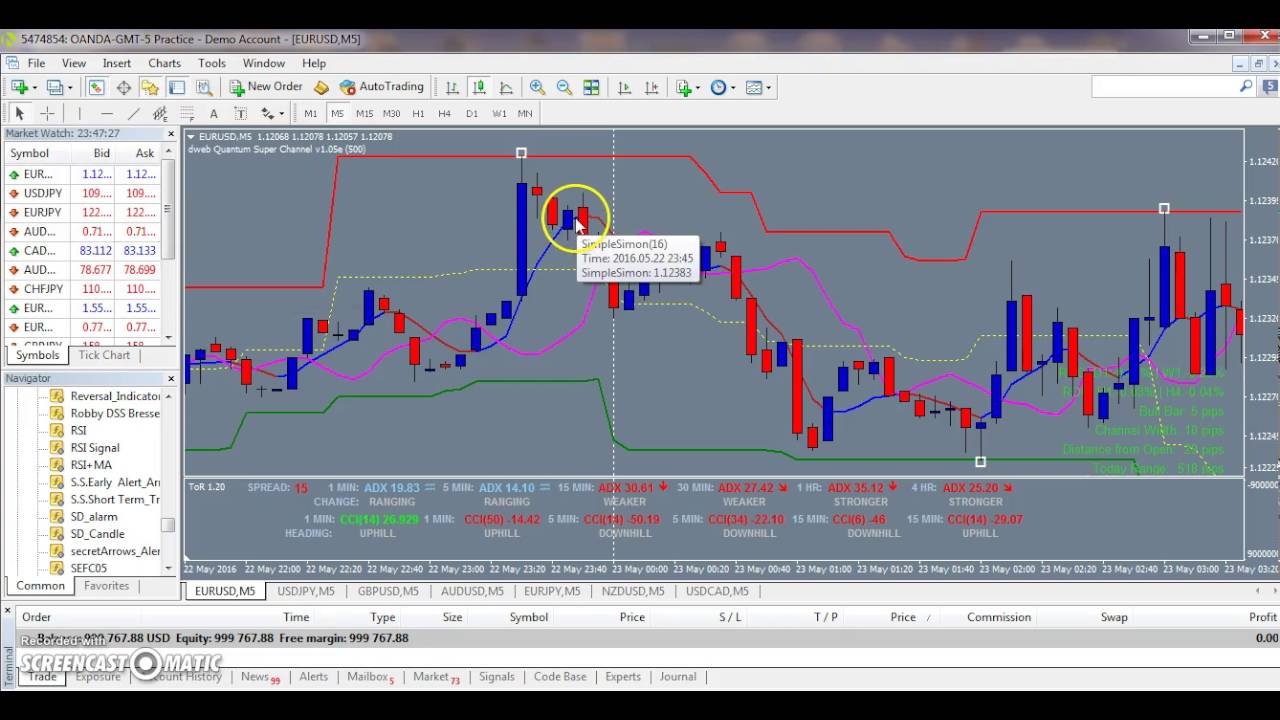The image size is (1280, 720).
Task: Open the Charts menu
Action: tap(165, 63)
